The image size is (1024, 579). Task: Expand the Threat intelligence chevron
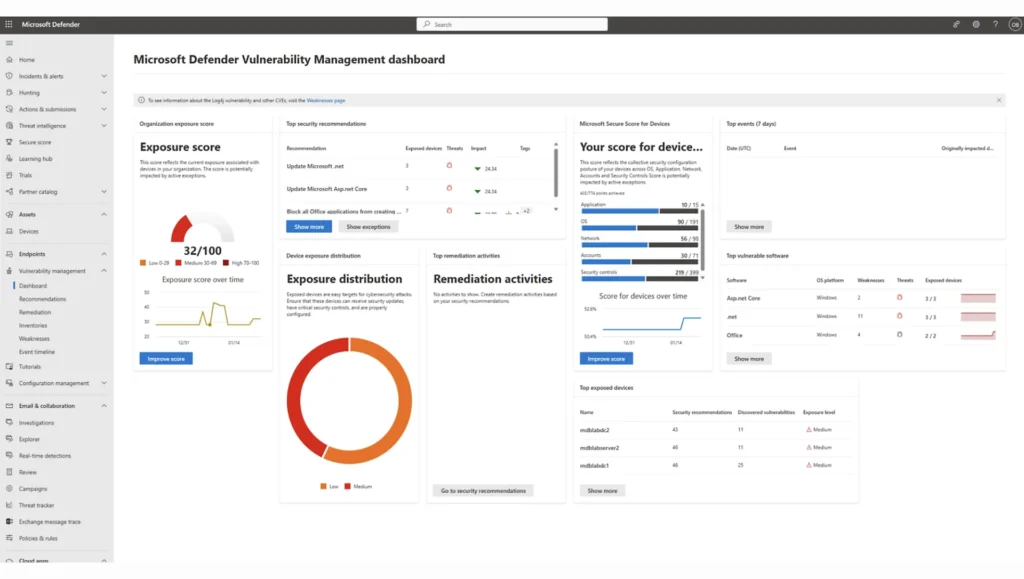(104, 125)
